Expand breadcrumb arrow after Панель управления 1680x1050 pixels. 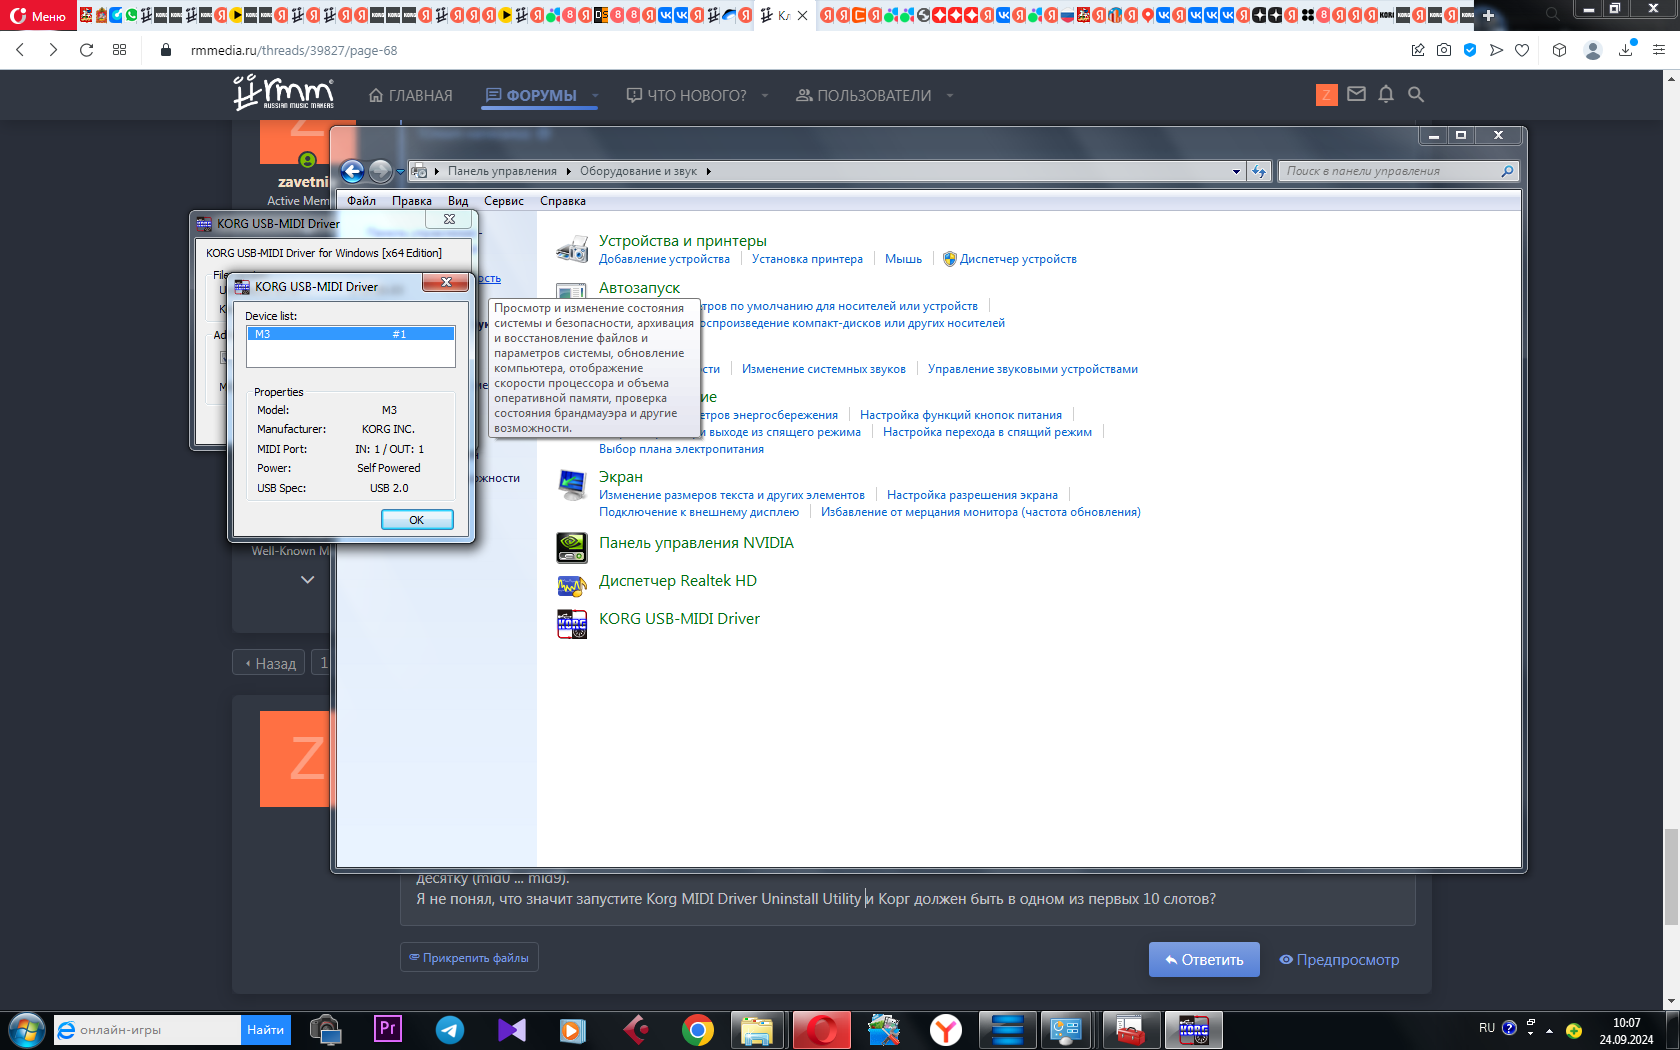pos(568,171)
